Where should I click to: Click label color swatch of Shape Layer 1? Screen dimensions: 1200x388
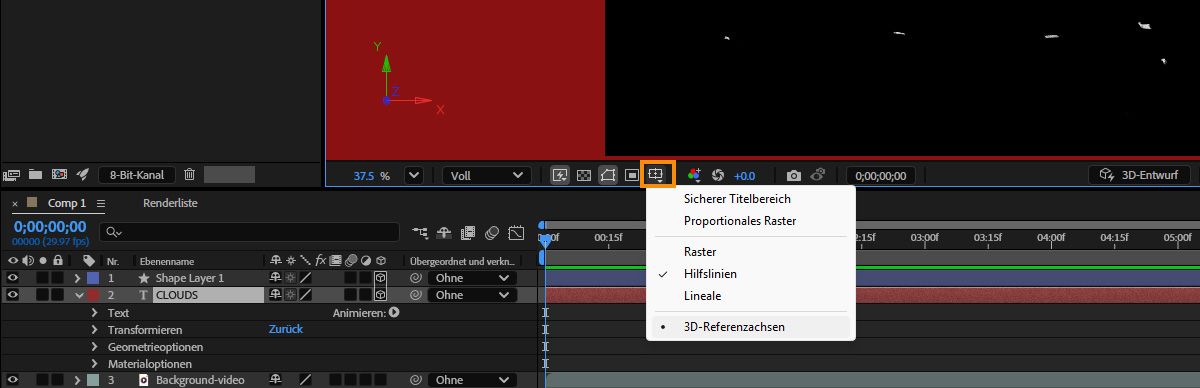(93, 278)
